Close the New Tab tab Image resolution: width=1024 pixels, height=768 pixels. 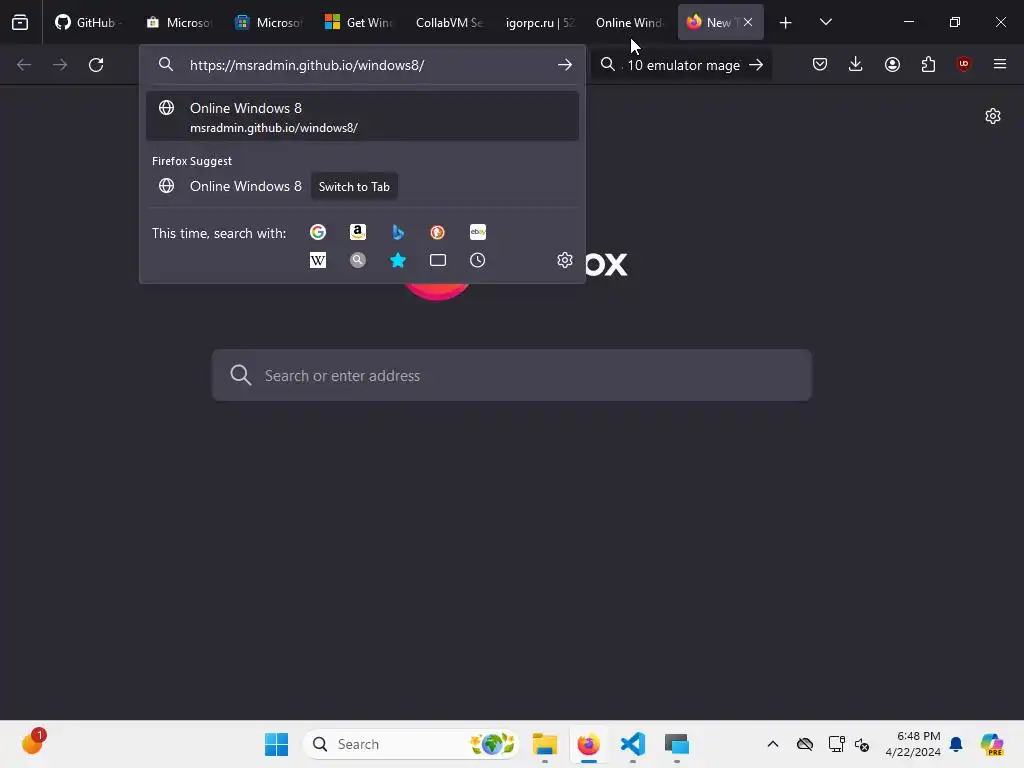[x=748, y=22]
